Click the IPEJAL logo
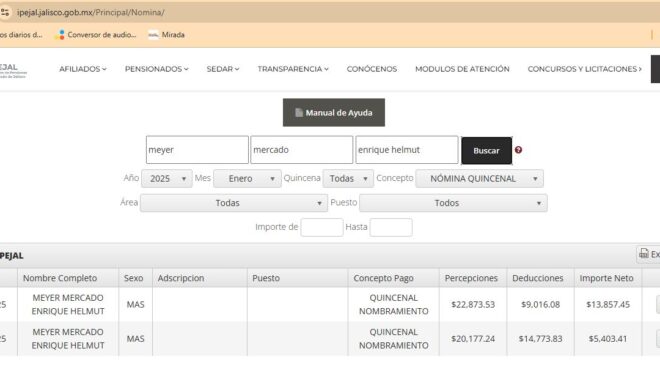 13,70
